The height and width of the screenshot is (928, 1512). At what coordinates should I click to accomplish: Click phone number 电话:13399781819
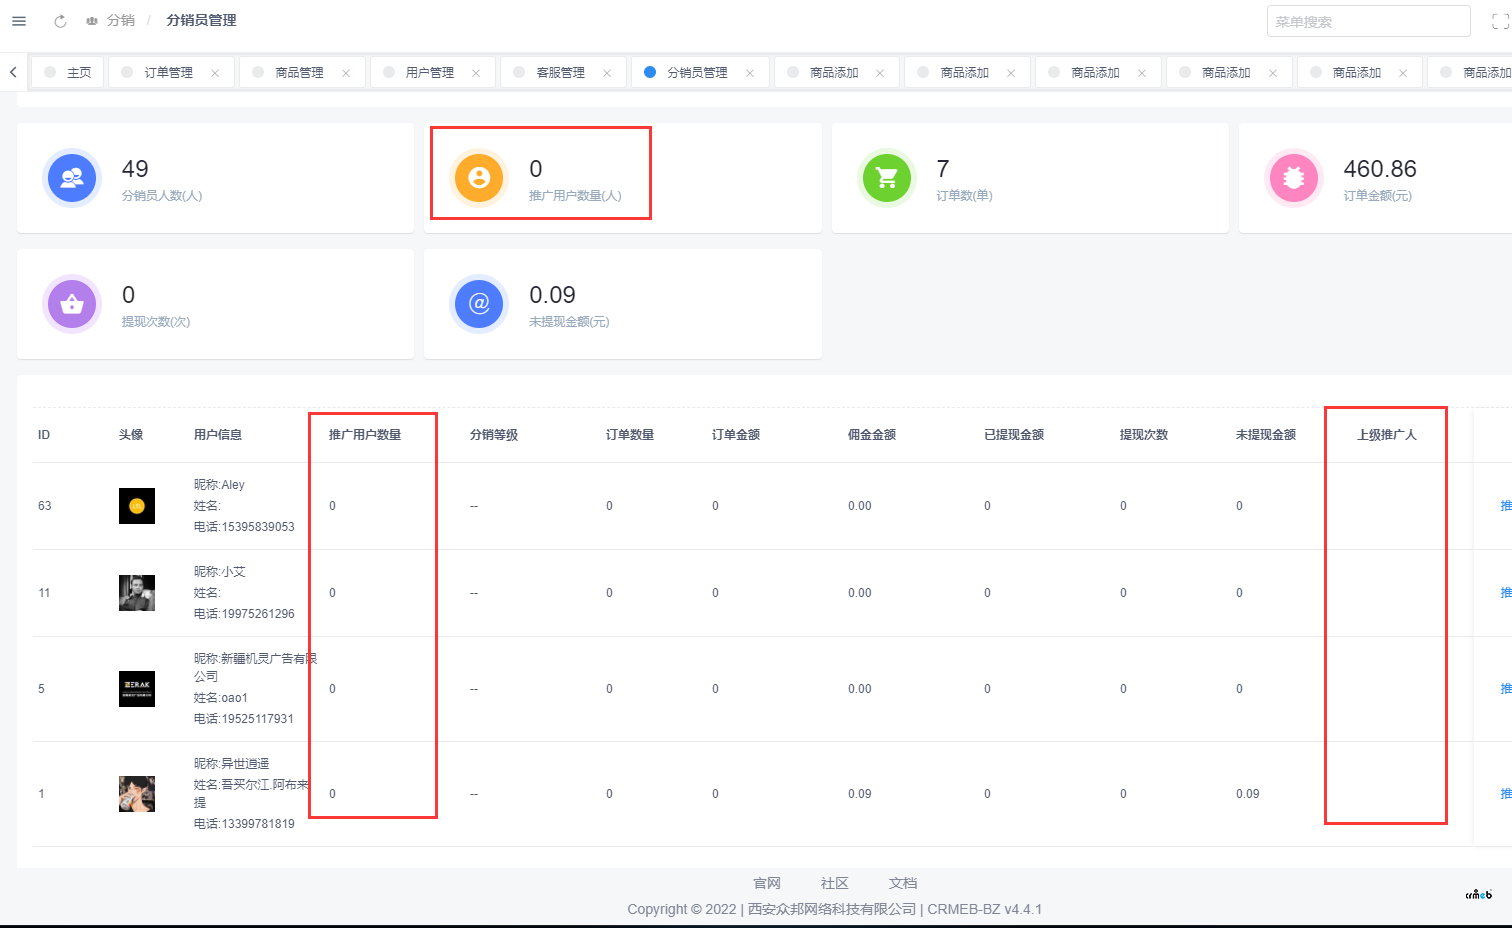click(x=244, y=824)
